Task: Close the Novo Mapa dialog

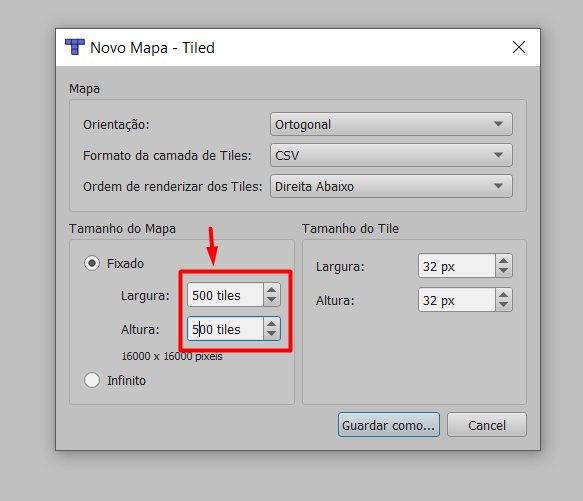Action: click(x=519, y=47)
